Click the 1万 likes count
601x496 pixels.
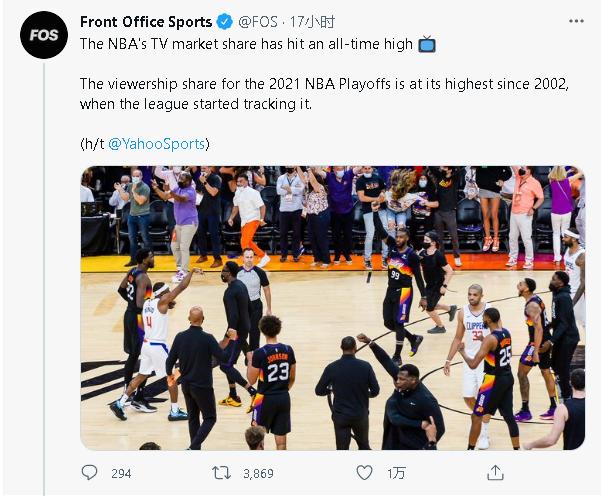[396, 473]
